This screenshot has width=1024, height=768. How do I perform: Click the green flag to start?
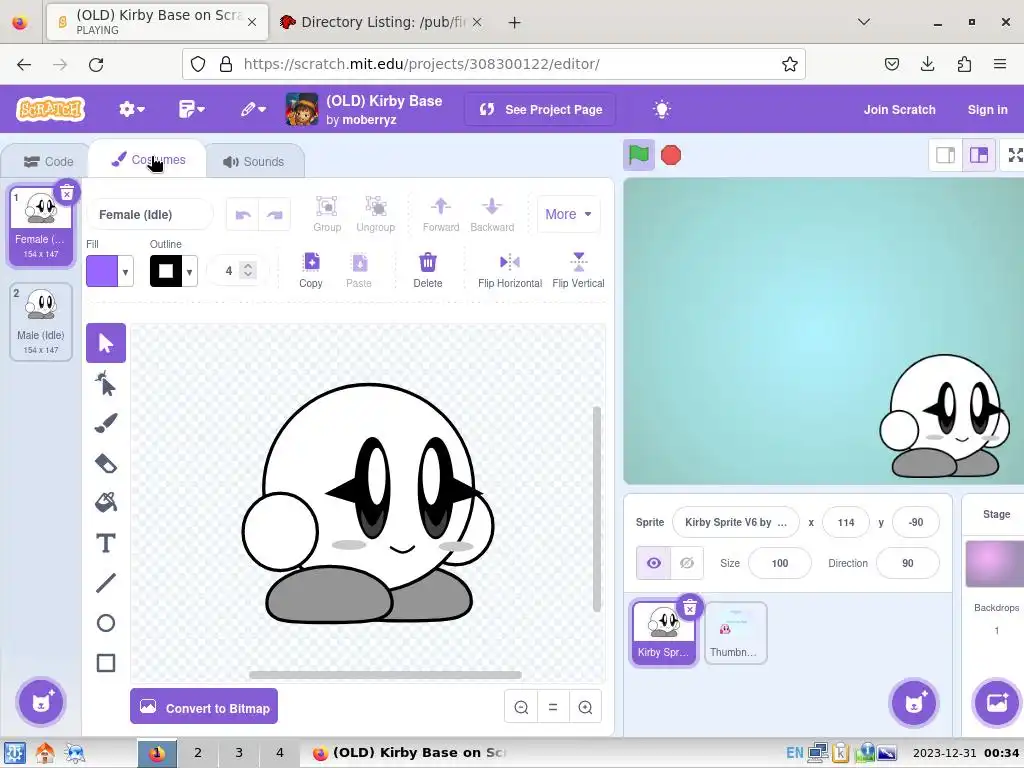[x=639, y=155]
